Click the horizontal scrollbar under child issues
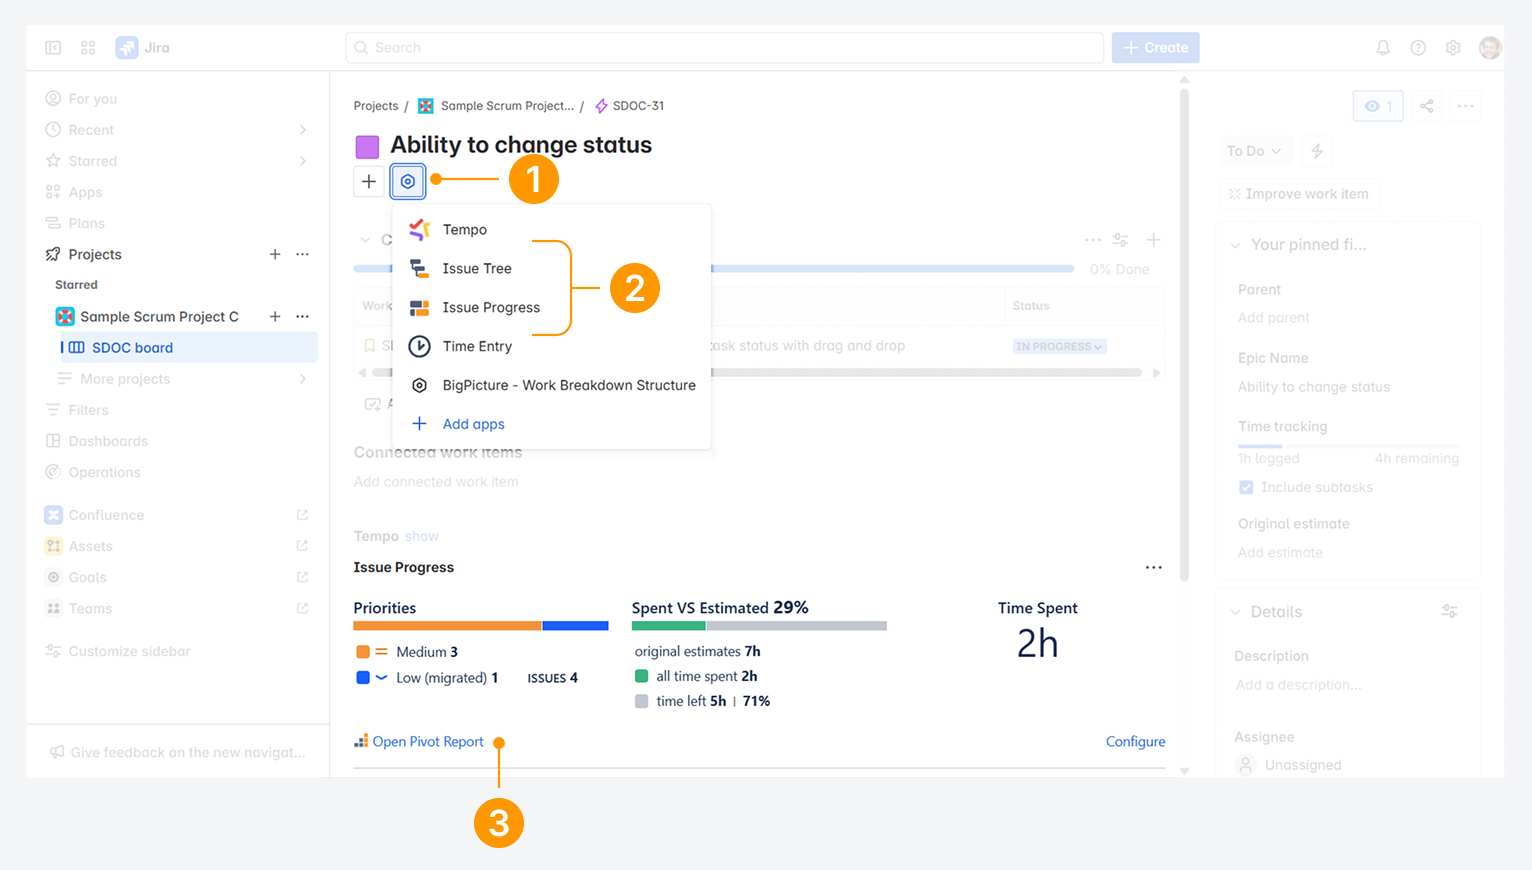1532x870 pixels. [x=758, y=372]
